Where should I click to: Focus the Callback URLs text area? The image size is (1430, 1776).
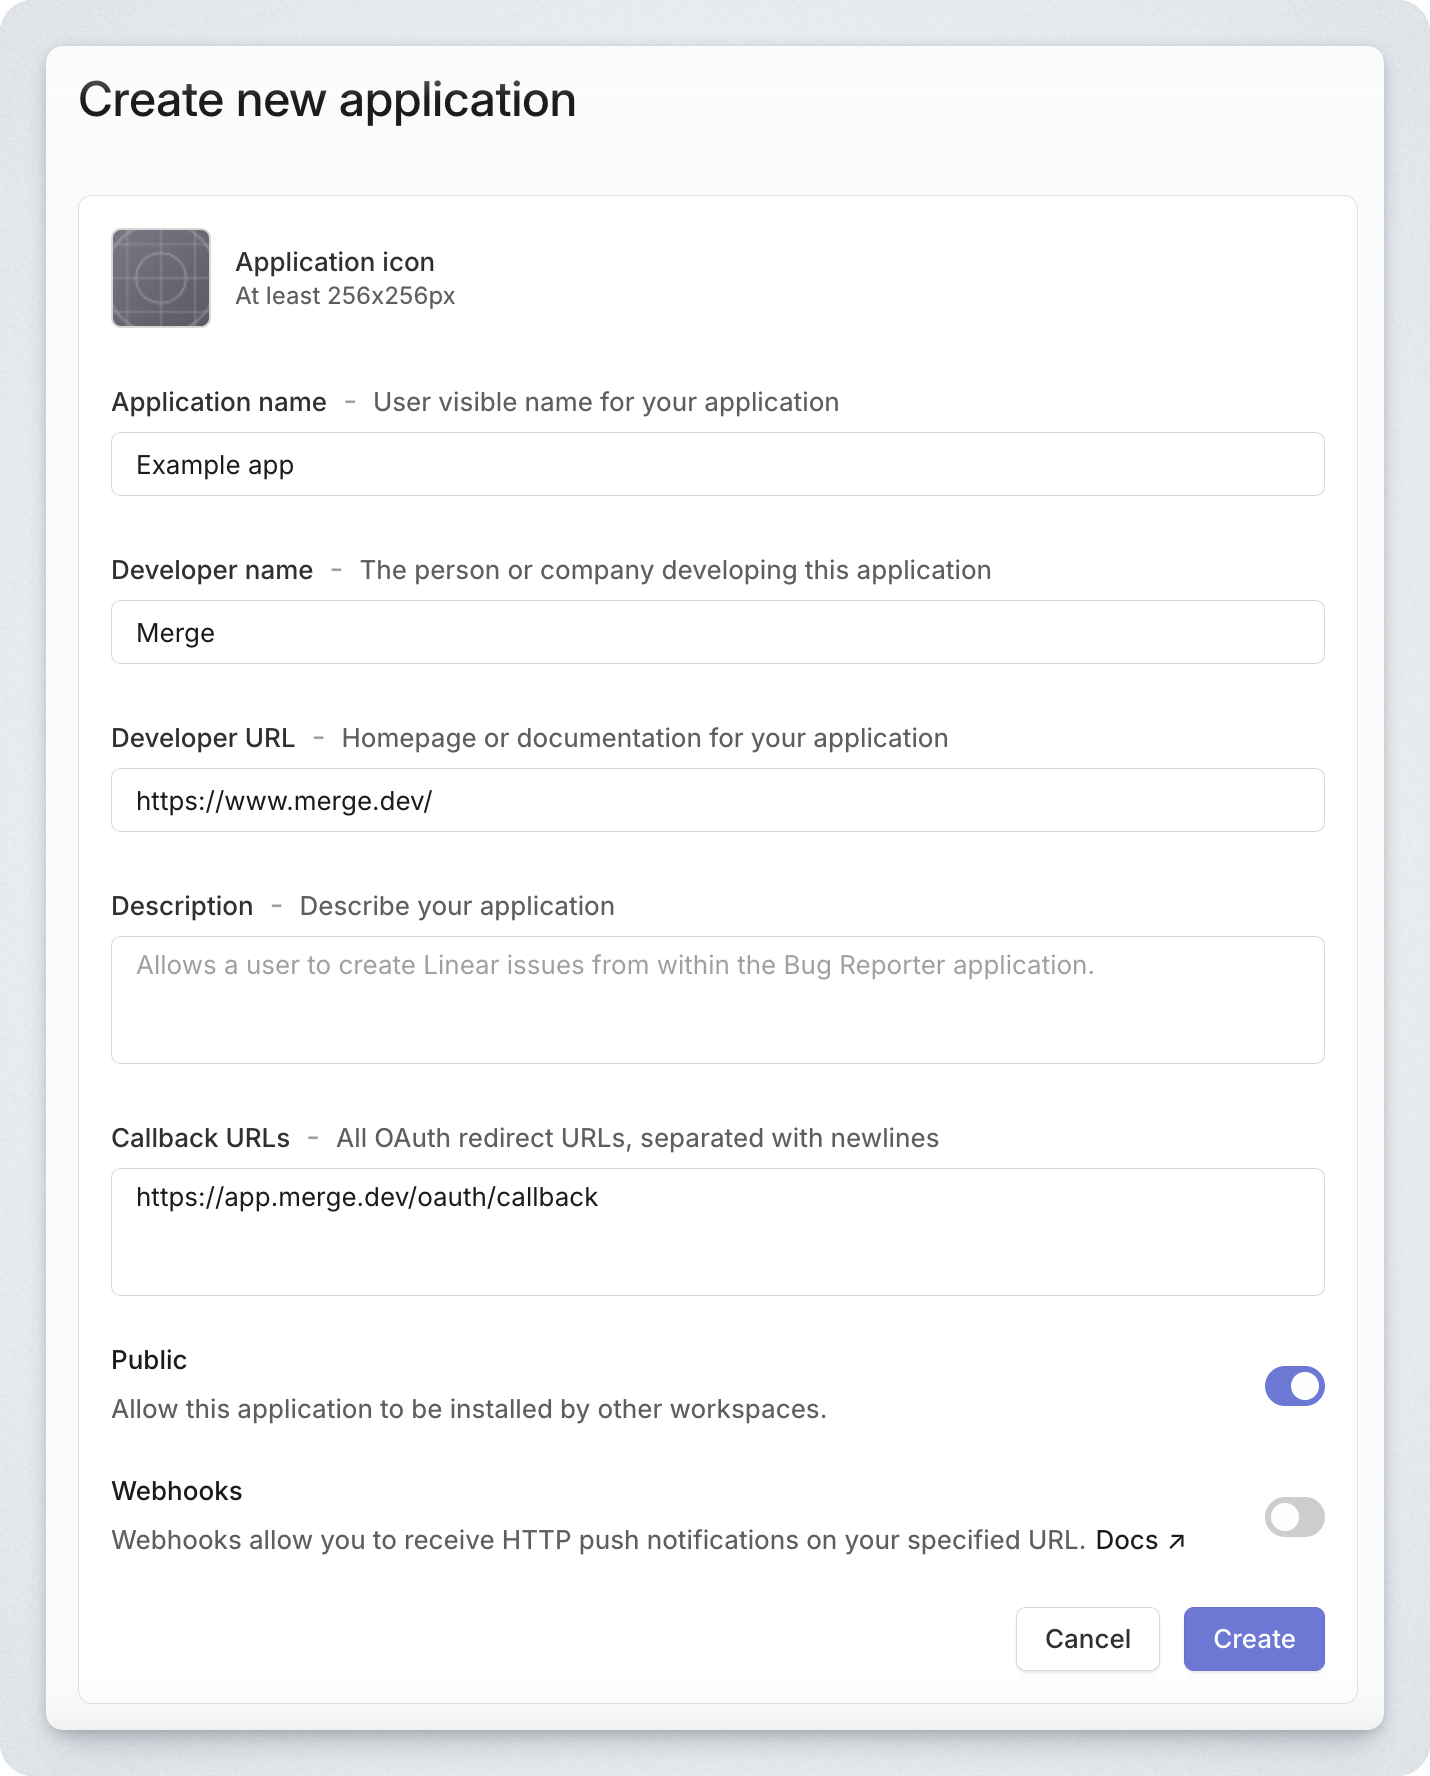[x=717, y=1231]
